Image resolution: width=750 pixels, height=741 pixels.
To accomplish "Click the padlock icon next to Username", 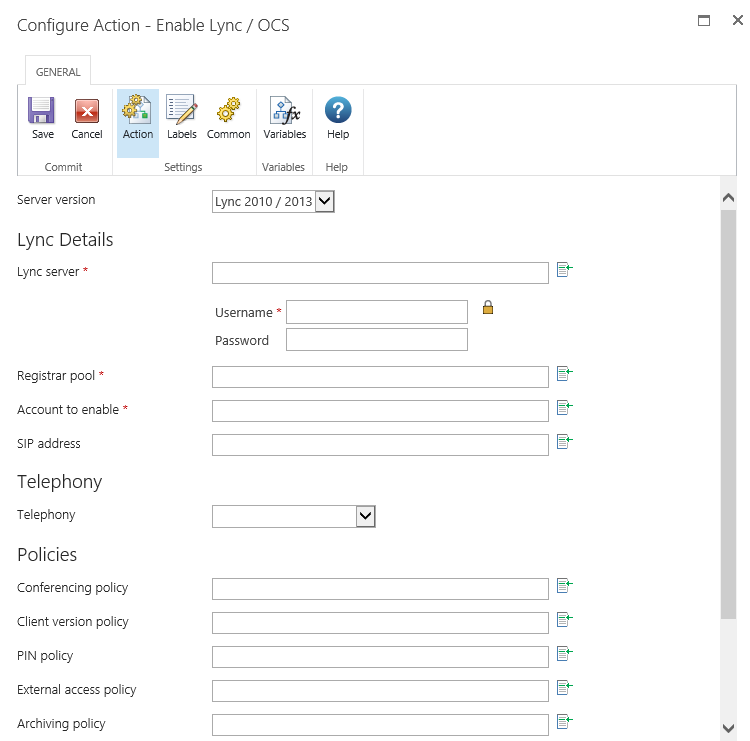I will [x=488, y=308].
